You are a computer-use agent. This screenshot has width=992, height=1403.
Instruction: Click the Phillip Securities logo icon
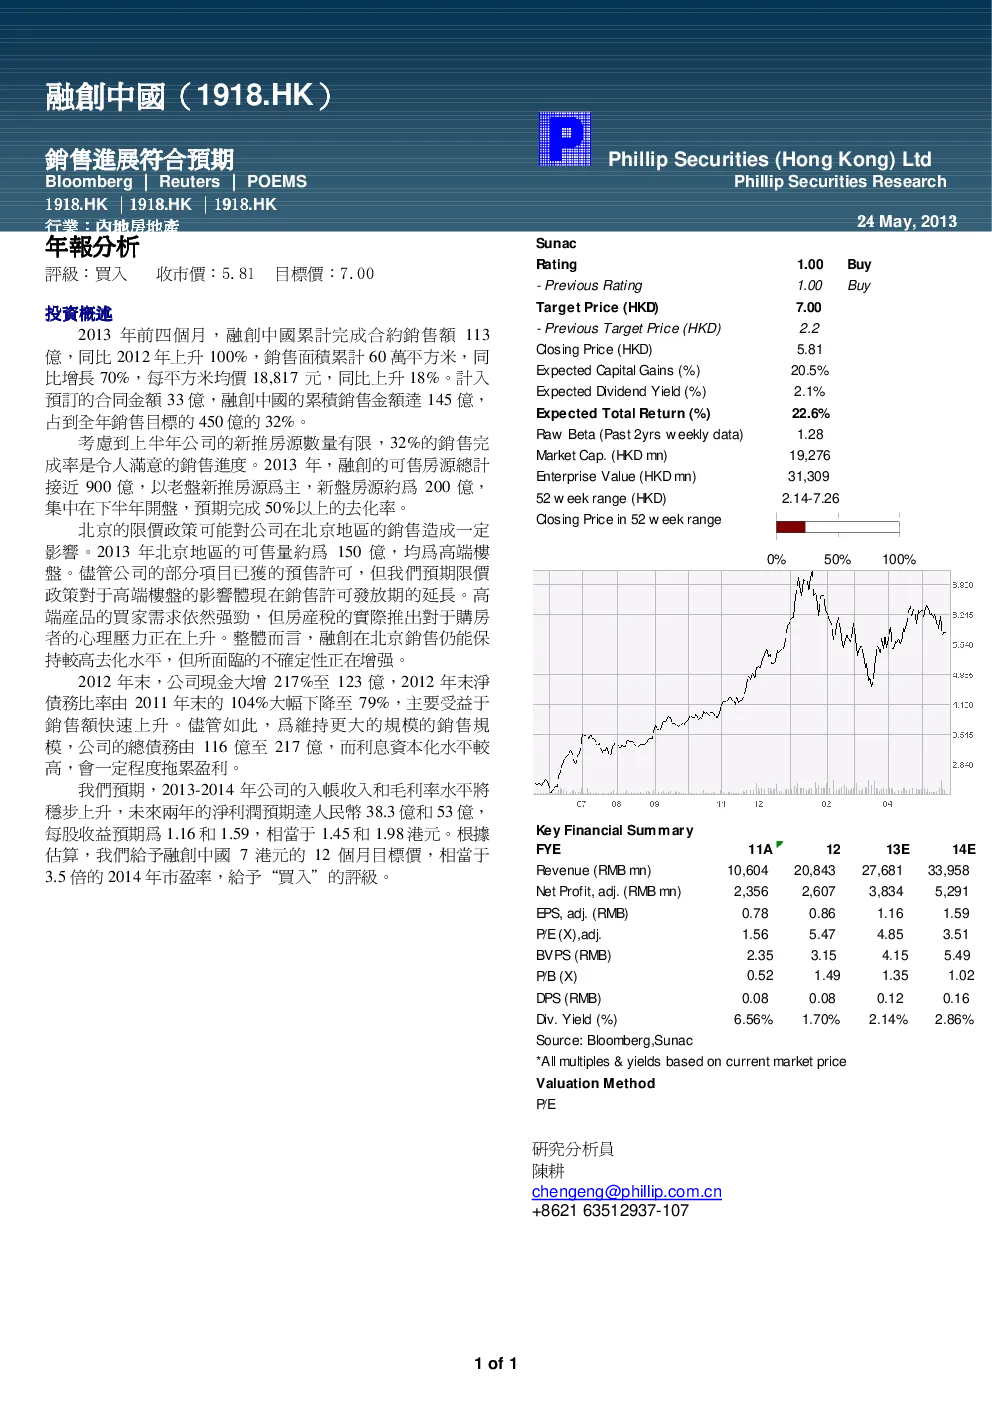[565, 138]
